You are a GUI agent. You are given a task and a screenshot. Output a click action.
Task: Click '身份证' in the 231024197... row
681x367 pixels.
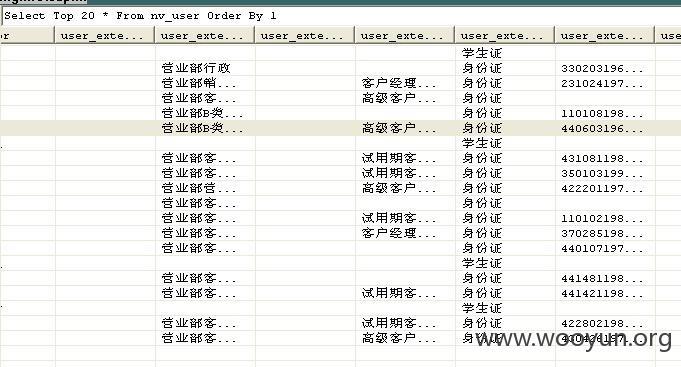click(x=482, y=83)
